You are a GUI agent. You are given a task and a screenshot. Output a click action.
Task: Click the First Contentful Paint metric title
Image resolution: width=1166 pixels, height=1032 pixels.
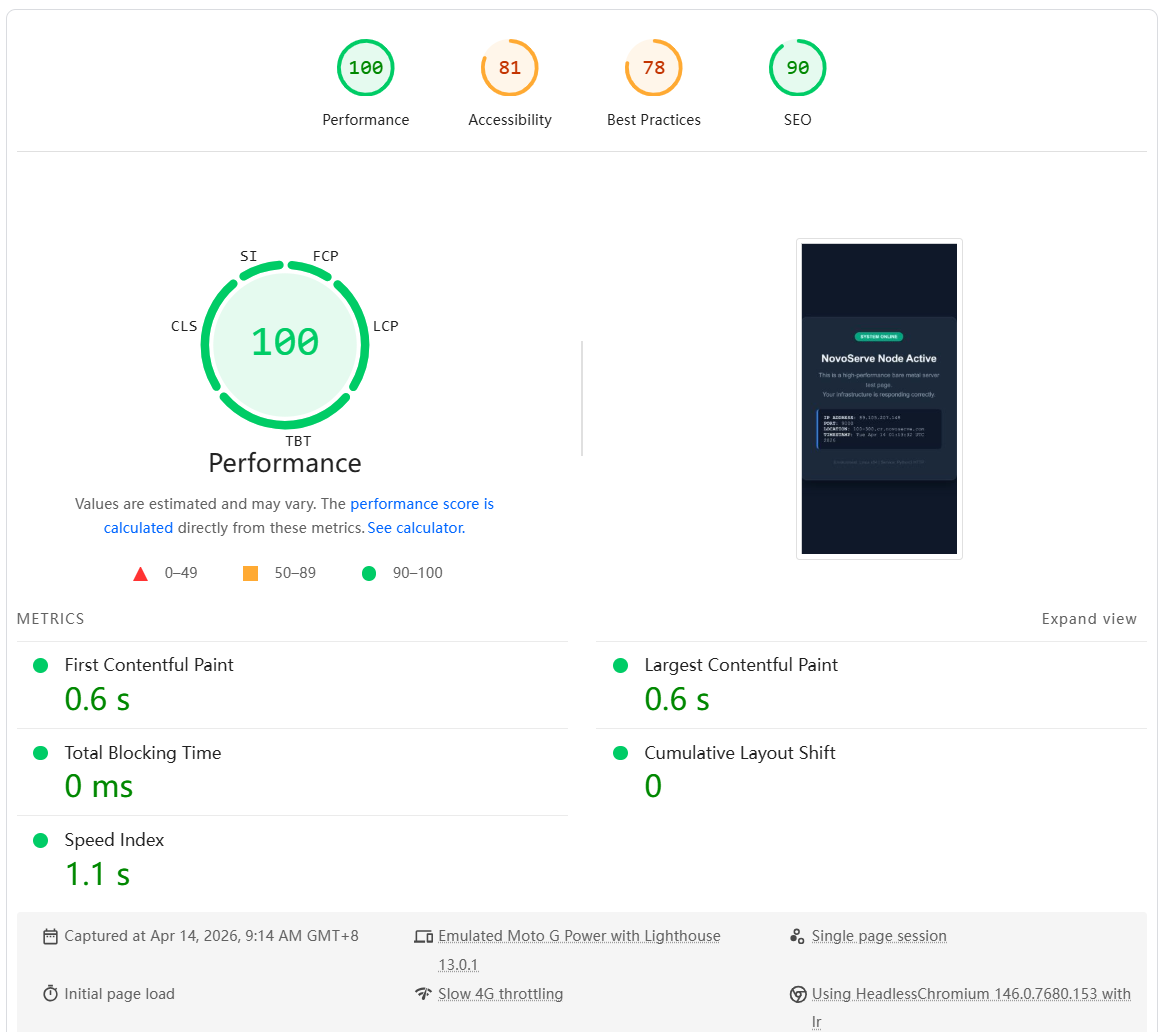pyautogui.click(x=149, y=665)
